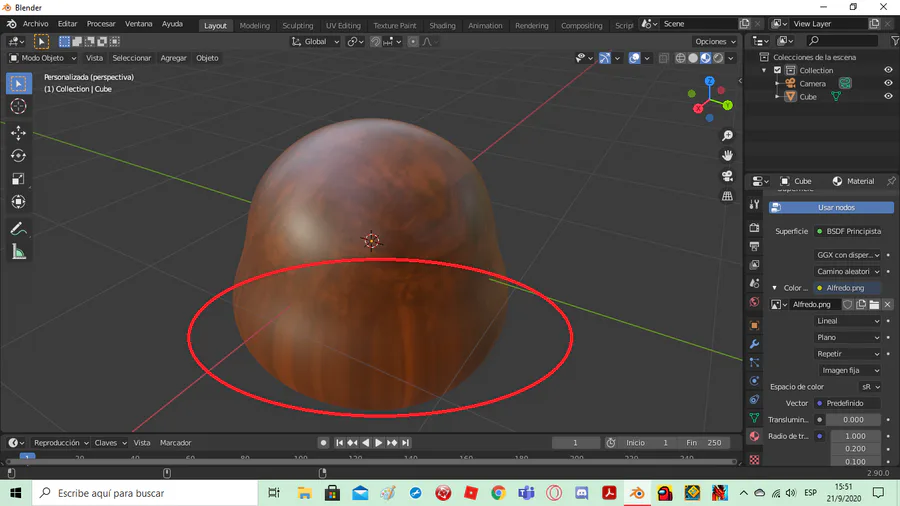Click the Usar nodos button
The height and width of the screenshot is (506, 900).
pyautogui.click(x=831, y=208)
